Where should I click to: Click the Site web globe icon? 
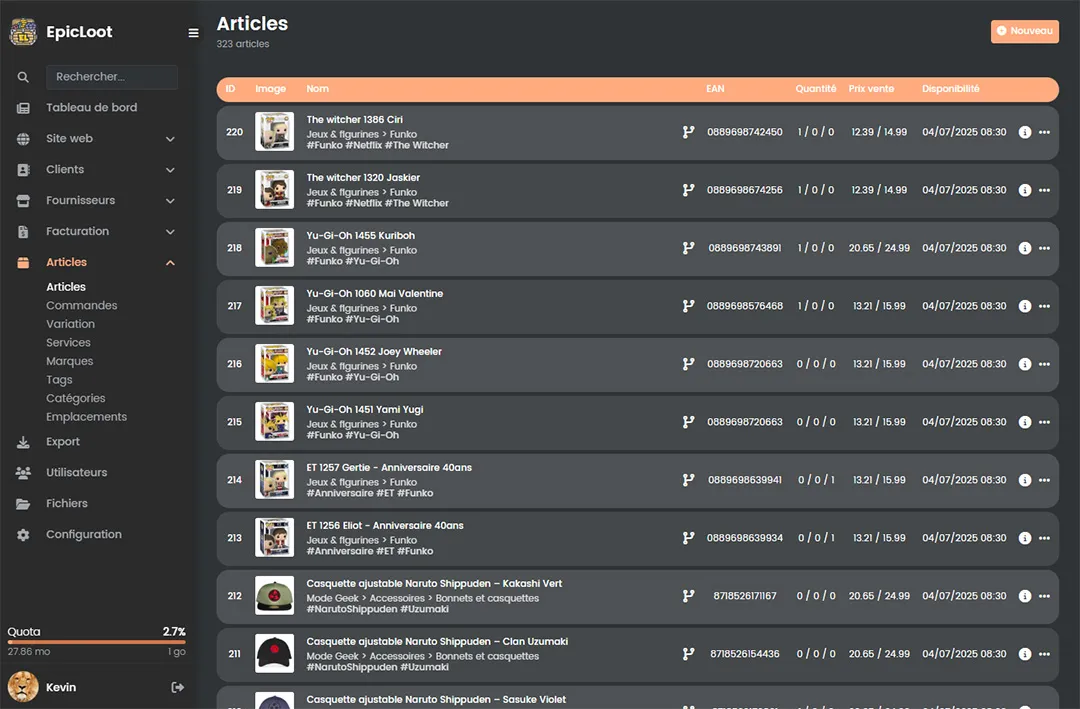click(23, 139)
